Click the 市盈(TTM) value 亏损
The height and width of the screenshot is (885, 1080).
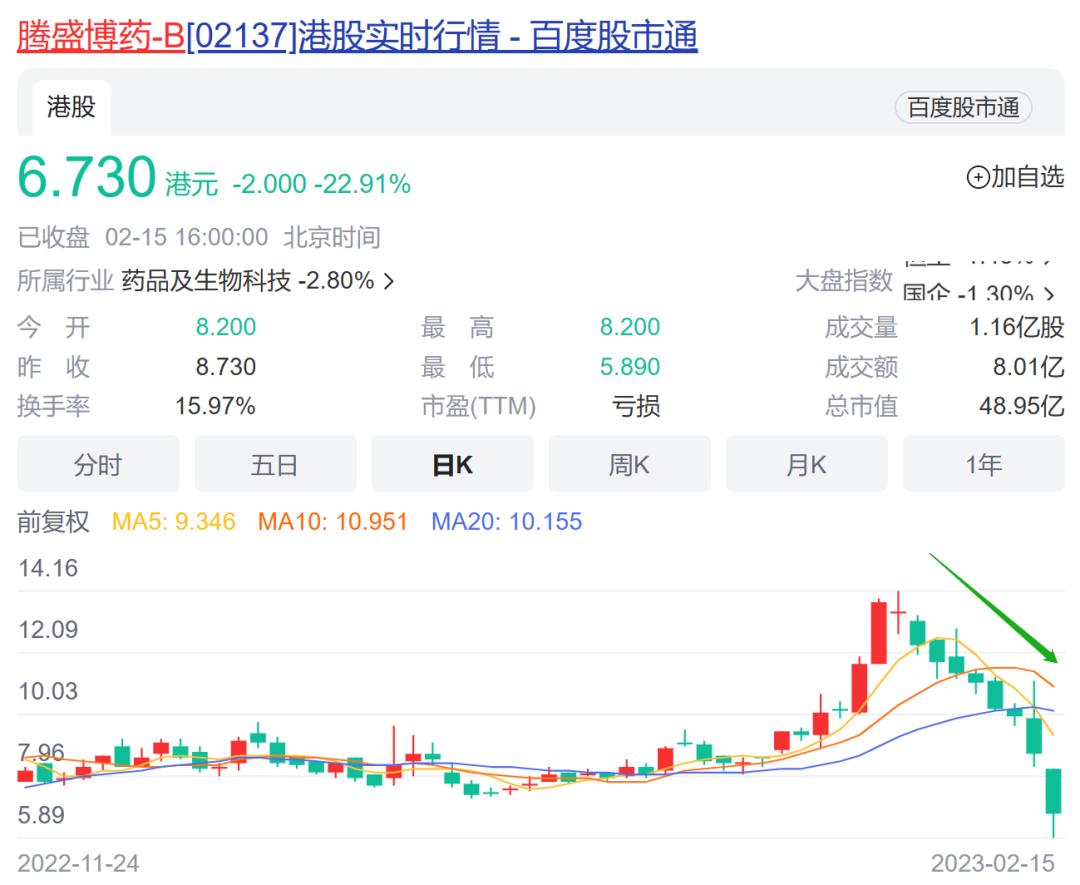click(x=636, y=406)
